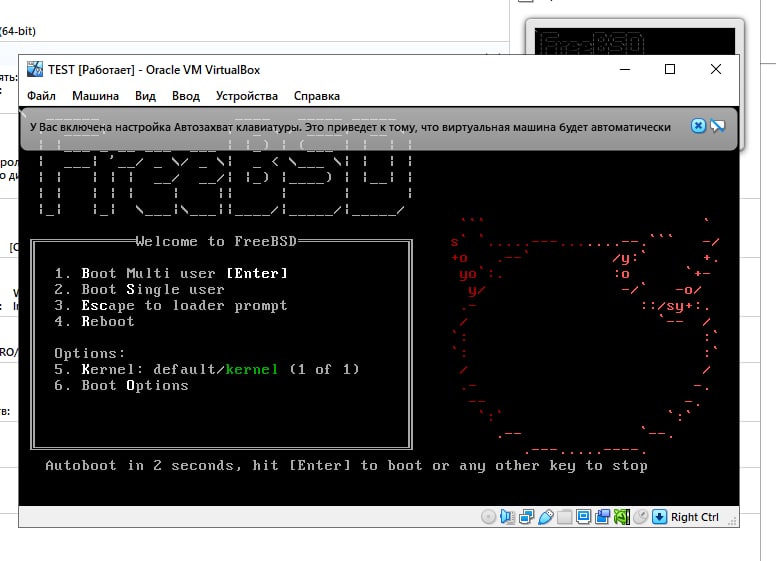Click the green CPU activity indicator
The height and width of the screenshot is (561, 776).
[x=622, y=517]
